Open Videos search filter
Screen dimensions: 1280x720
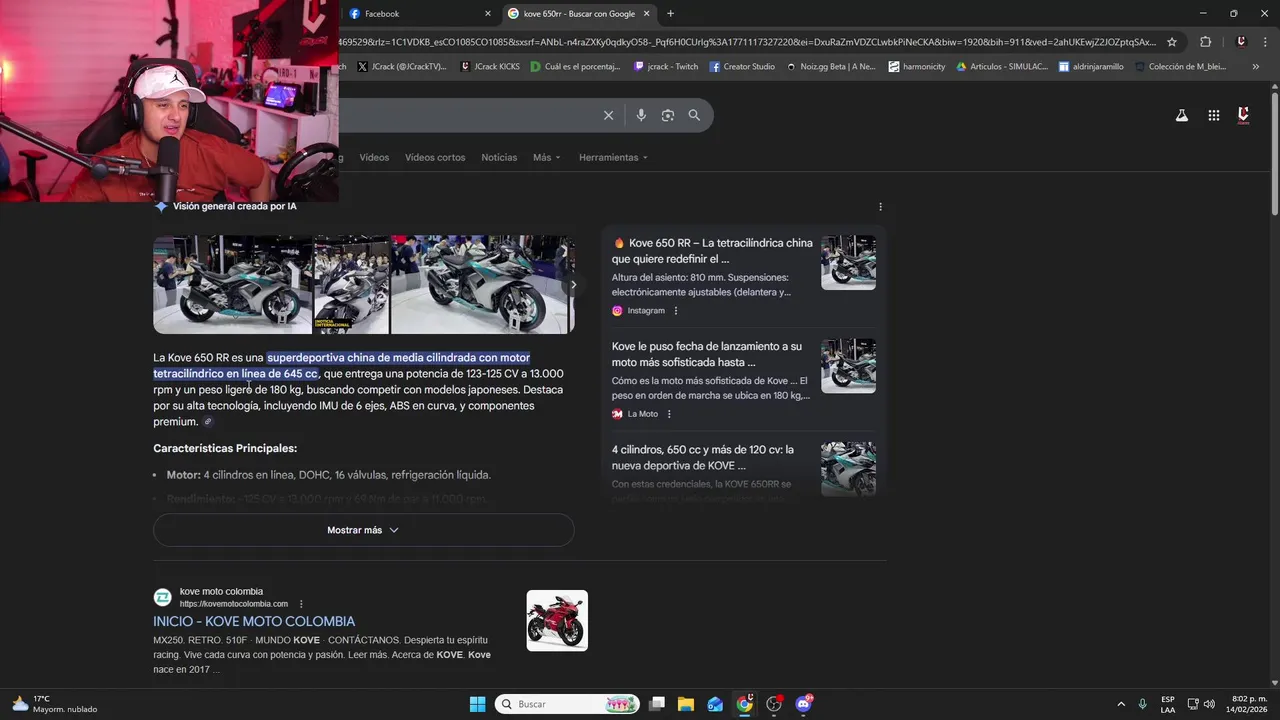(374, 157)
